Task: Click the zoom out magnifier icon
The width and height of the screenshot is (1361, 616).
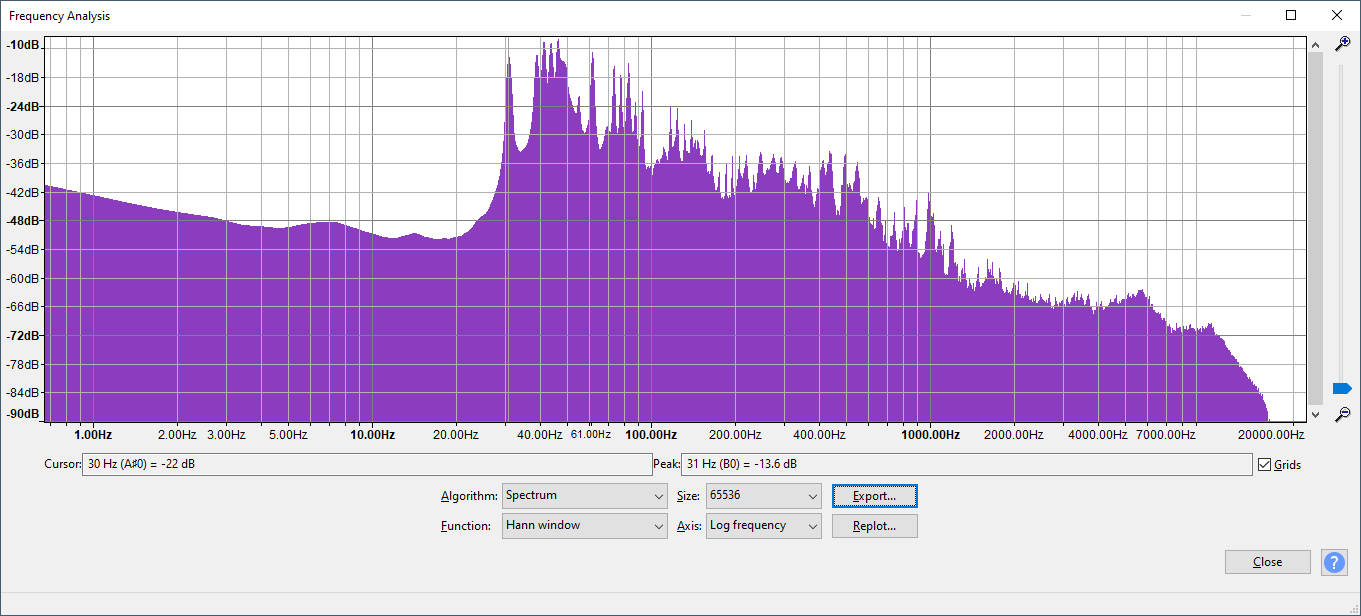Action: pos(1342,414)
